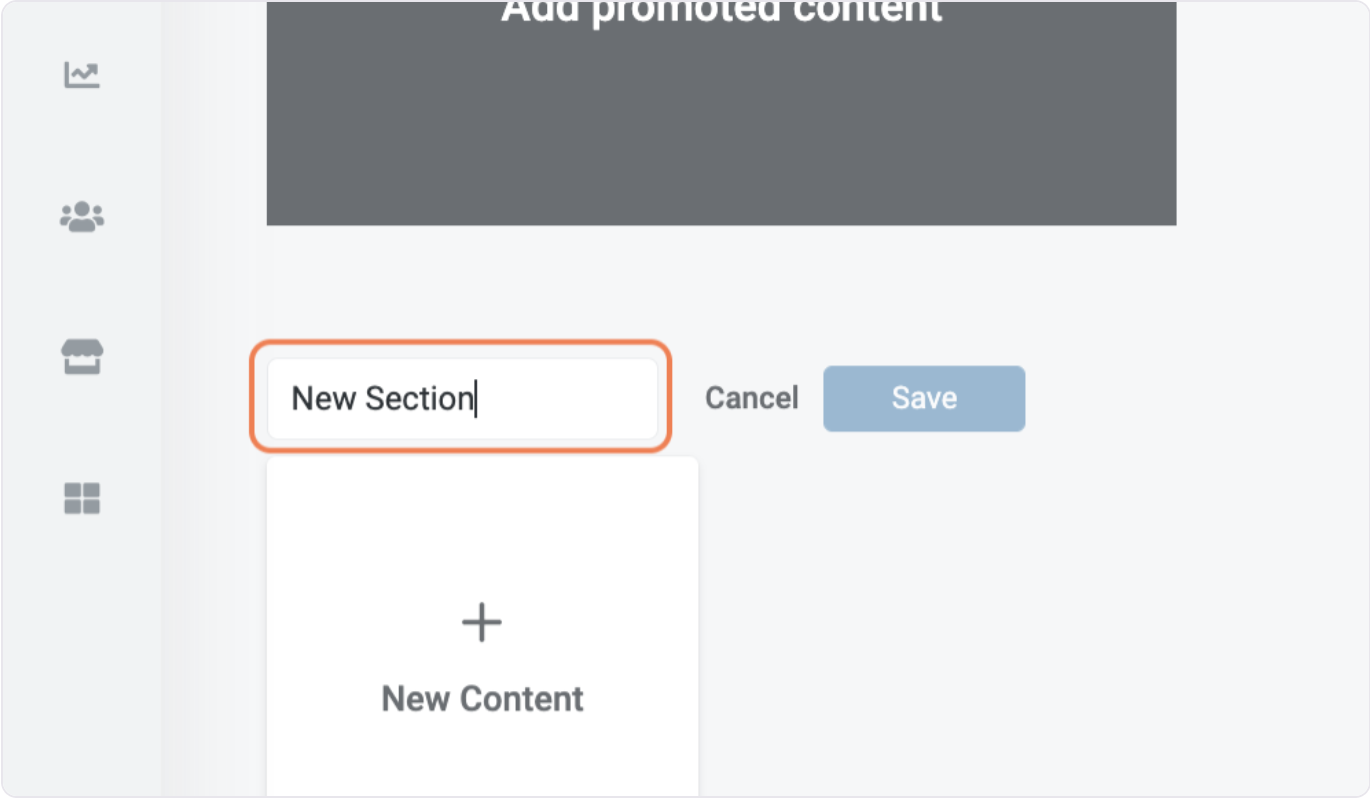Save the New Section title

[923, 398]
